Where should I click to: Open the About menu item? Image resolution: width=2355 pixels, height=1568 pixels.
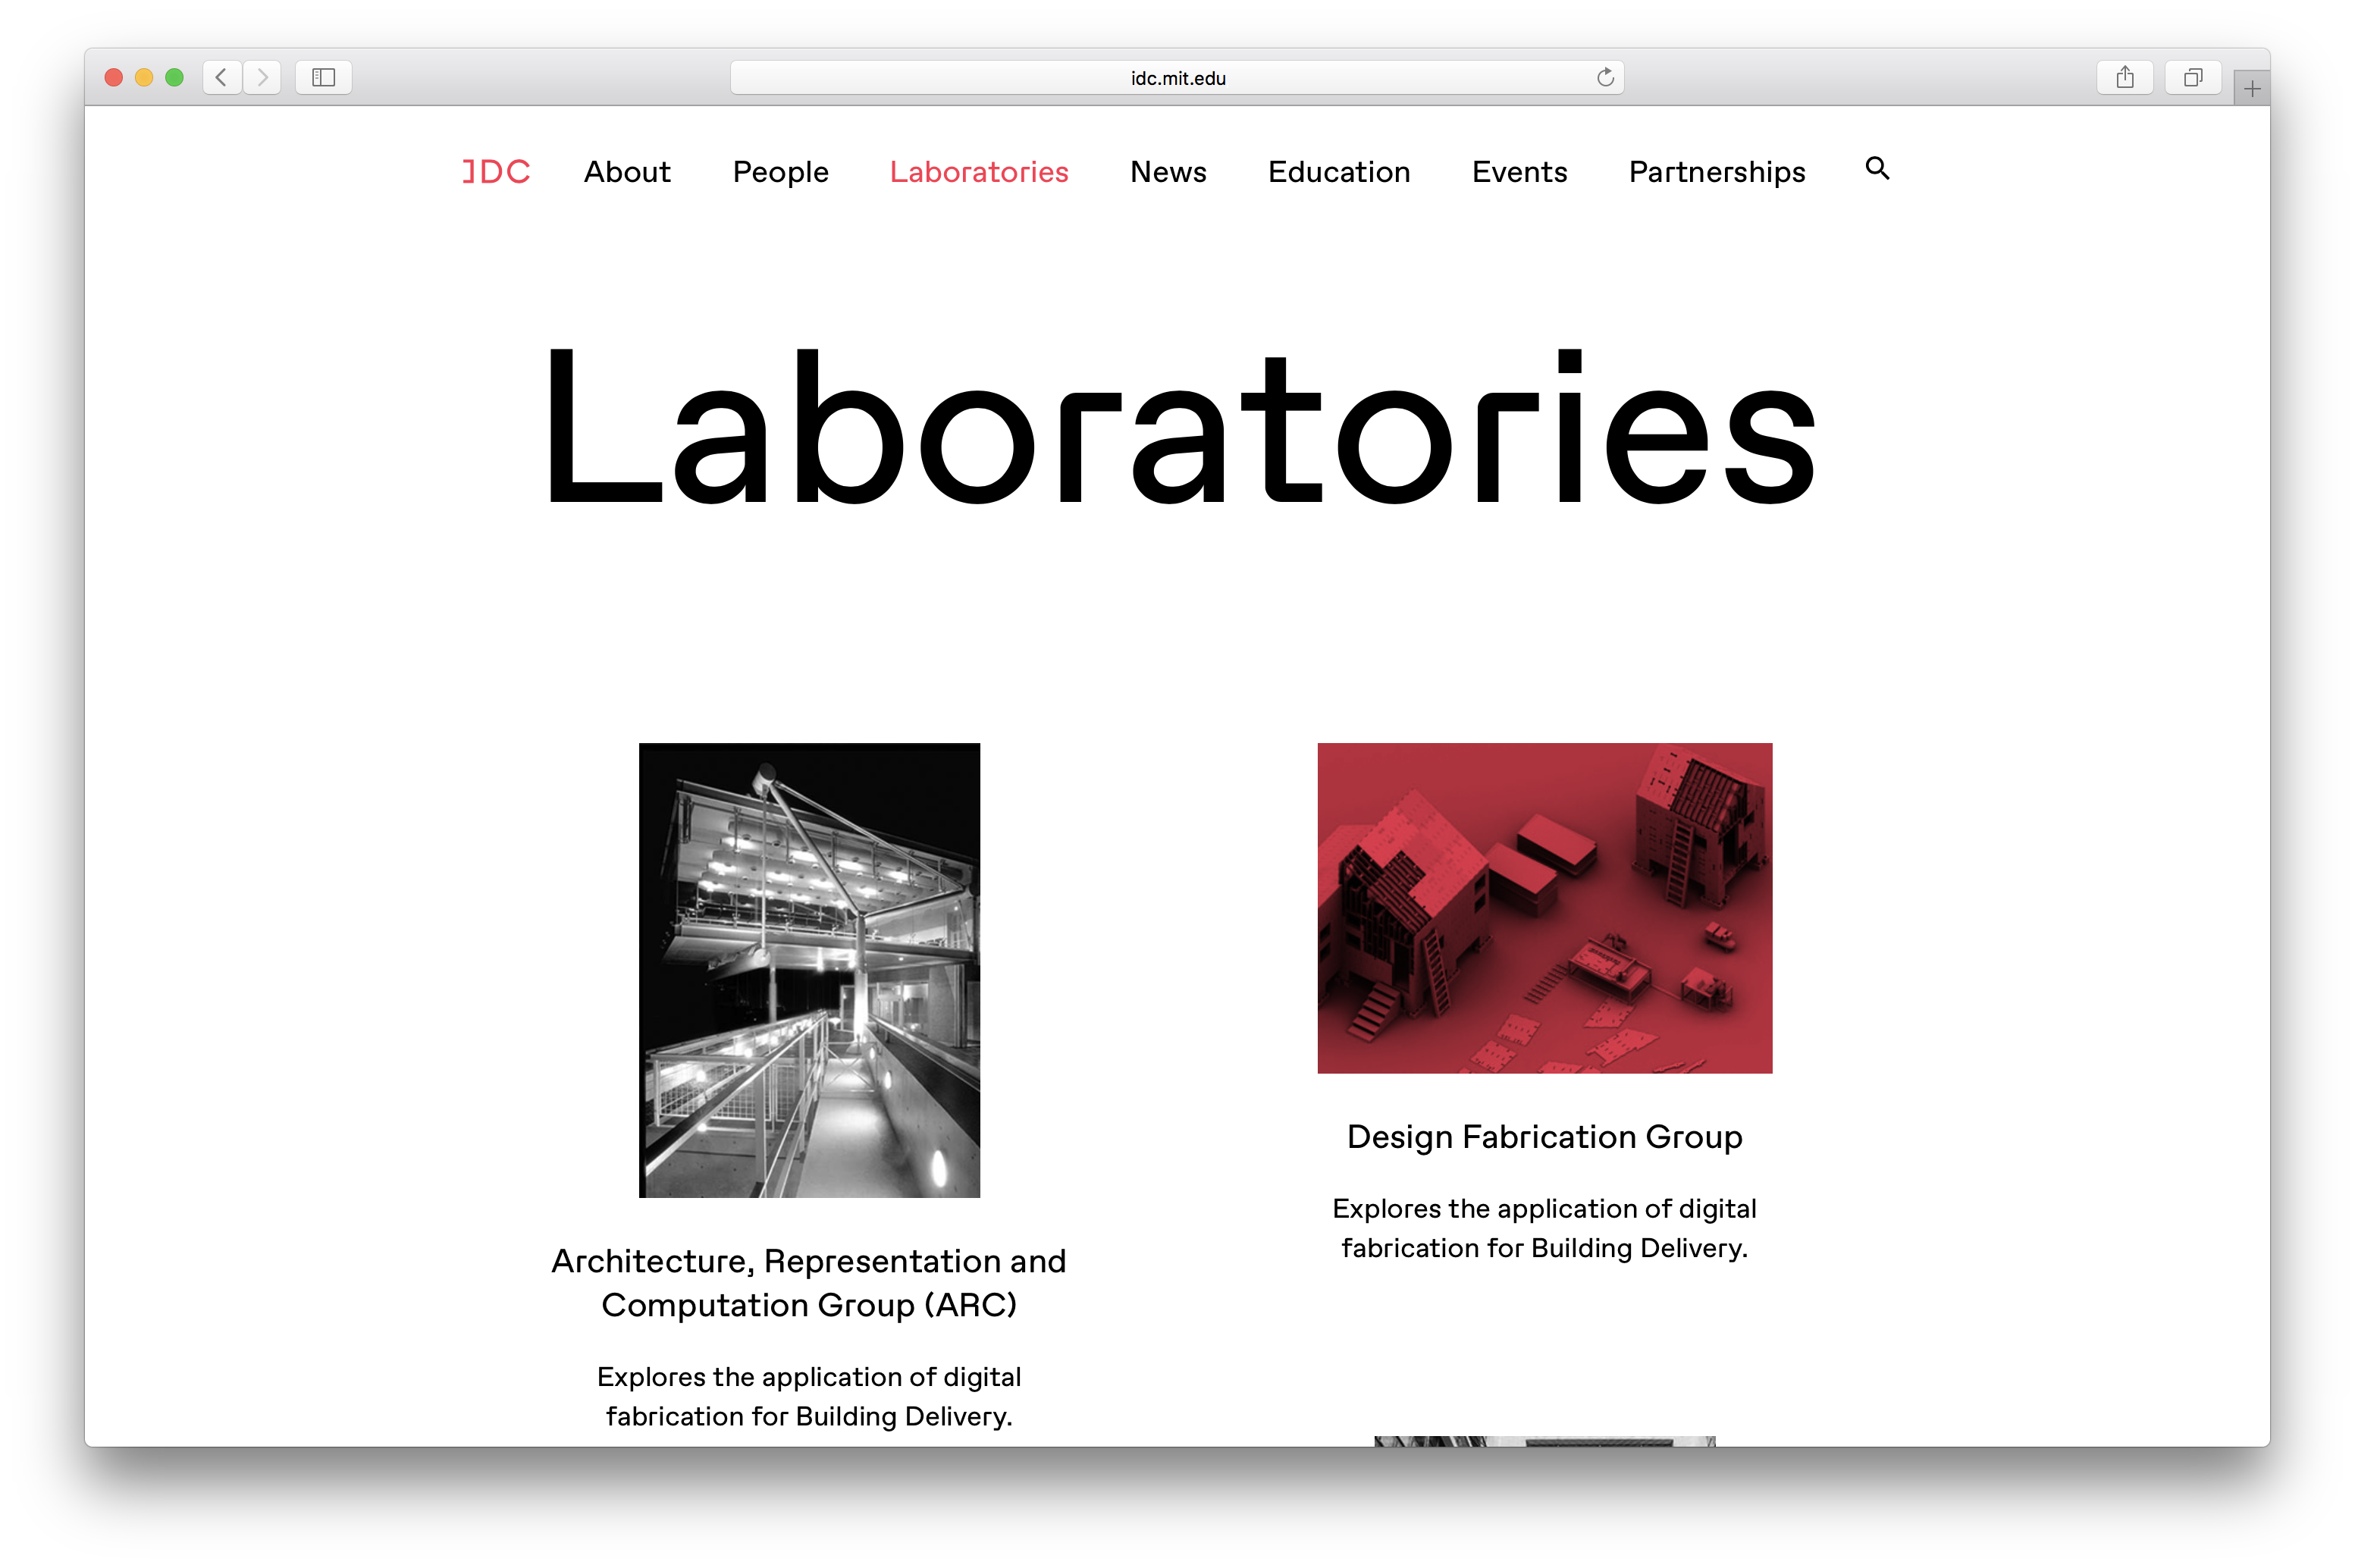(626, 171)
